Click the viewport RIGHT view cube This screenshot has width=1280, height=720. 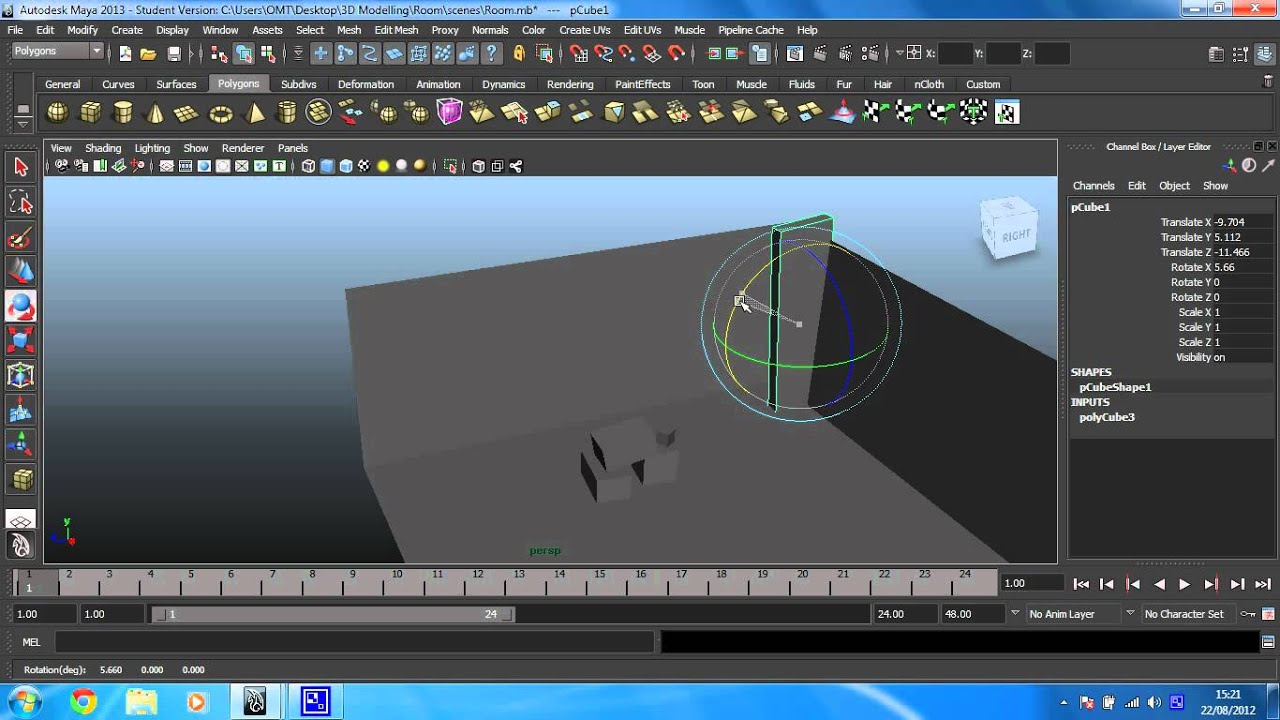coord(1009,229)
